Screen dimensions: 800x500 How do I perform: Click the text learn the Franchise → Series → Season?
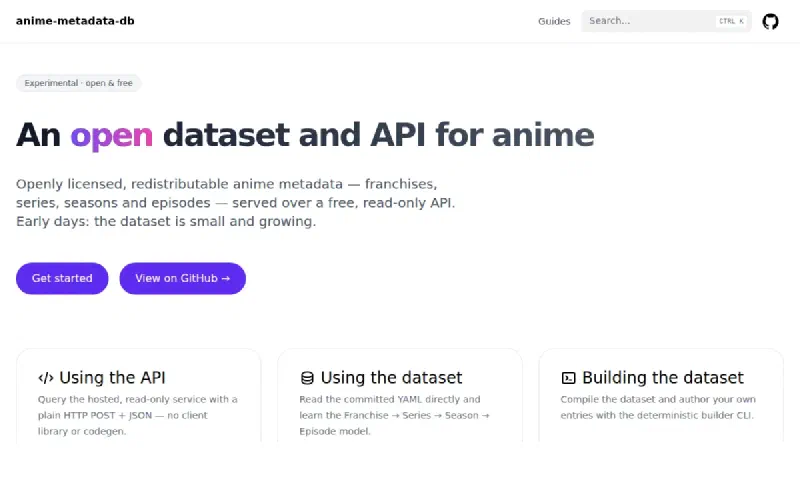coord(389,415)
